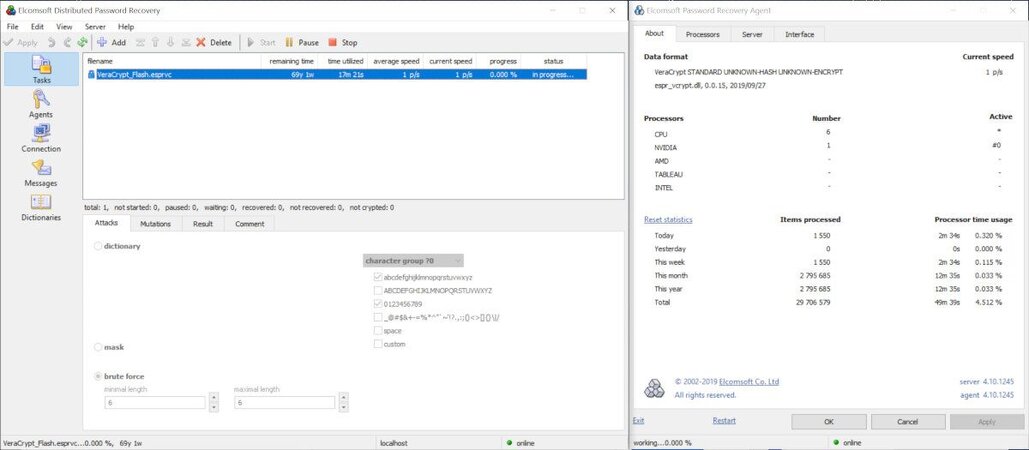The height and width of the screenshot is (450, 1029).
Task: Click move task up arrow icon
Action: pyautogui.click(x=156, y=43)
